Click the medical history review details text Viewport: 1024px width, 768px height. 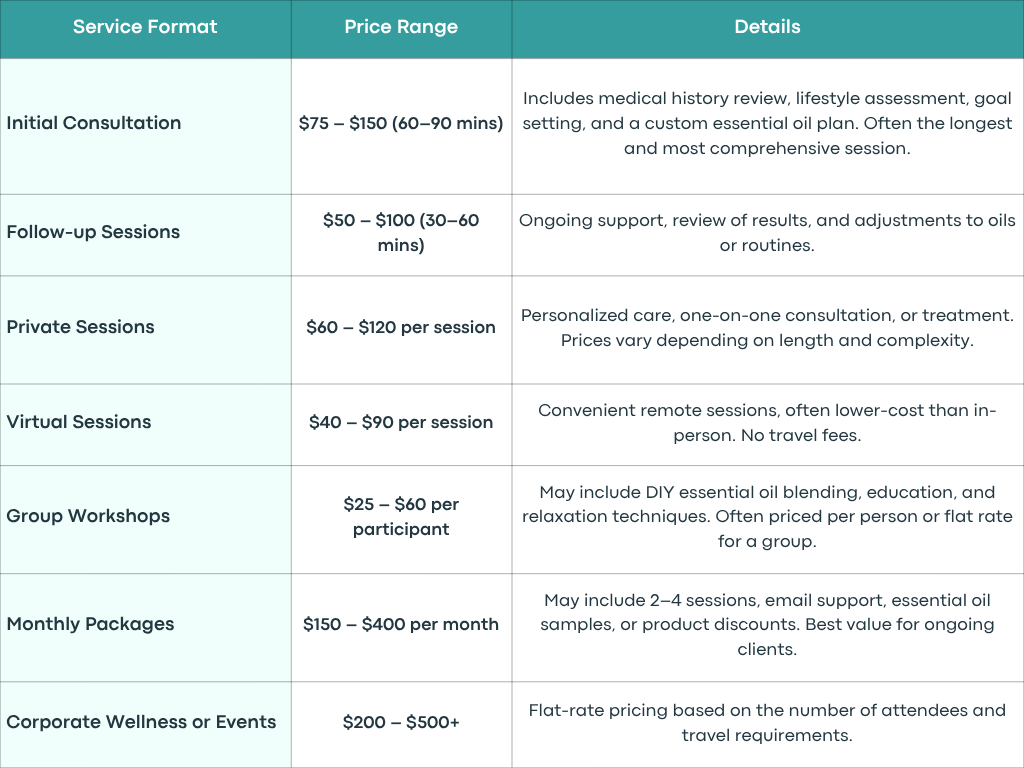tap(767, 123)
